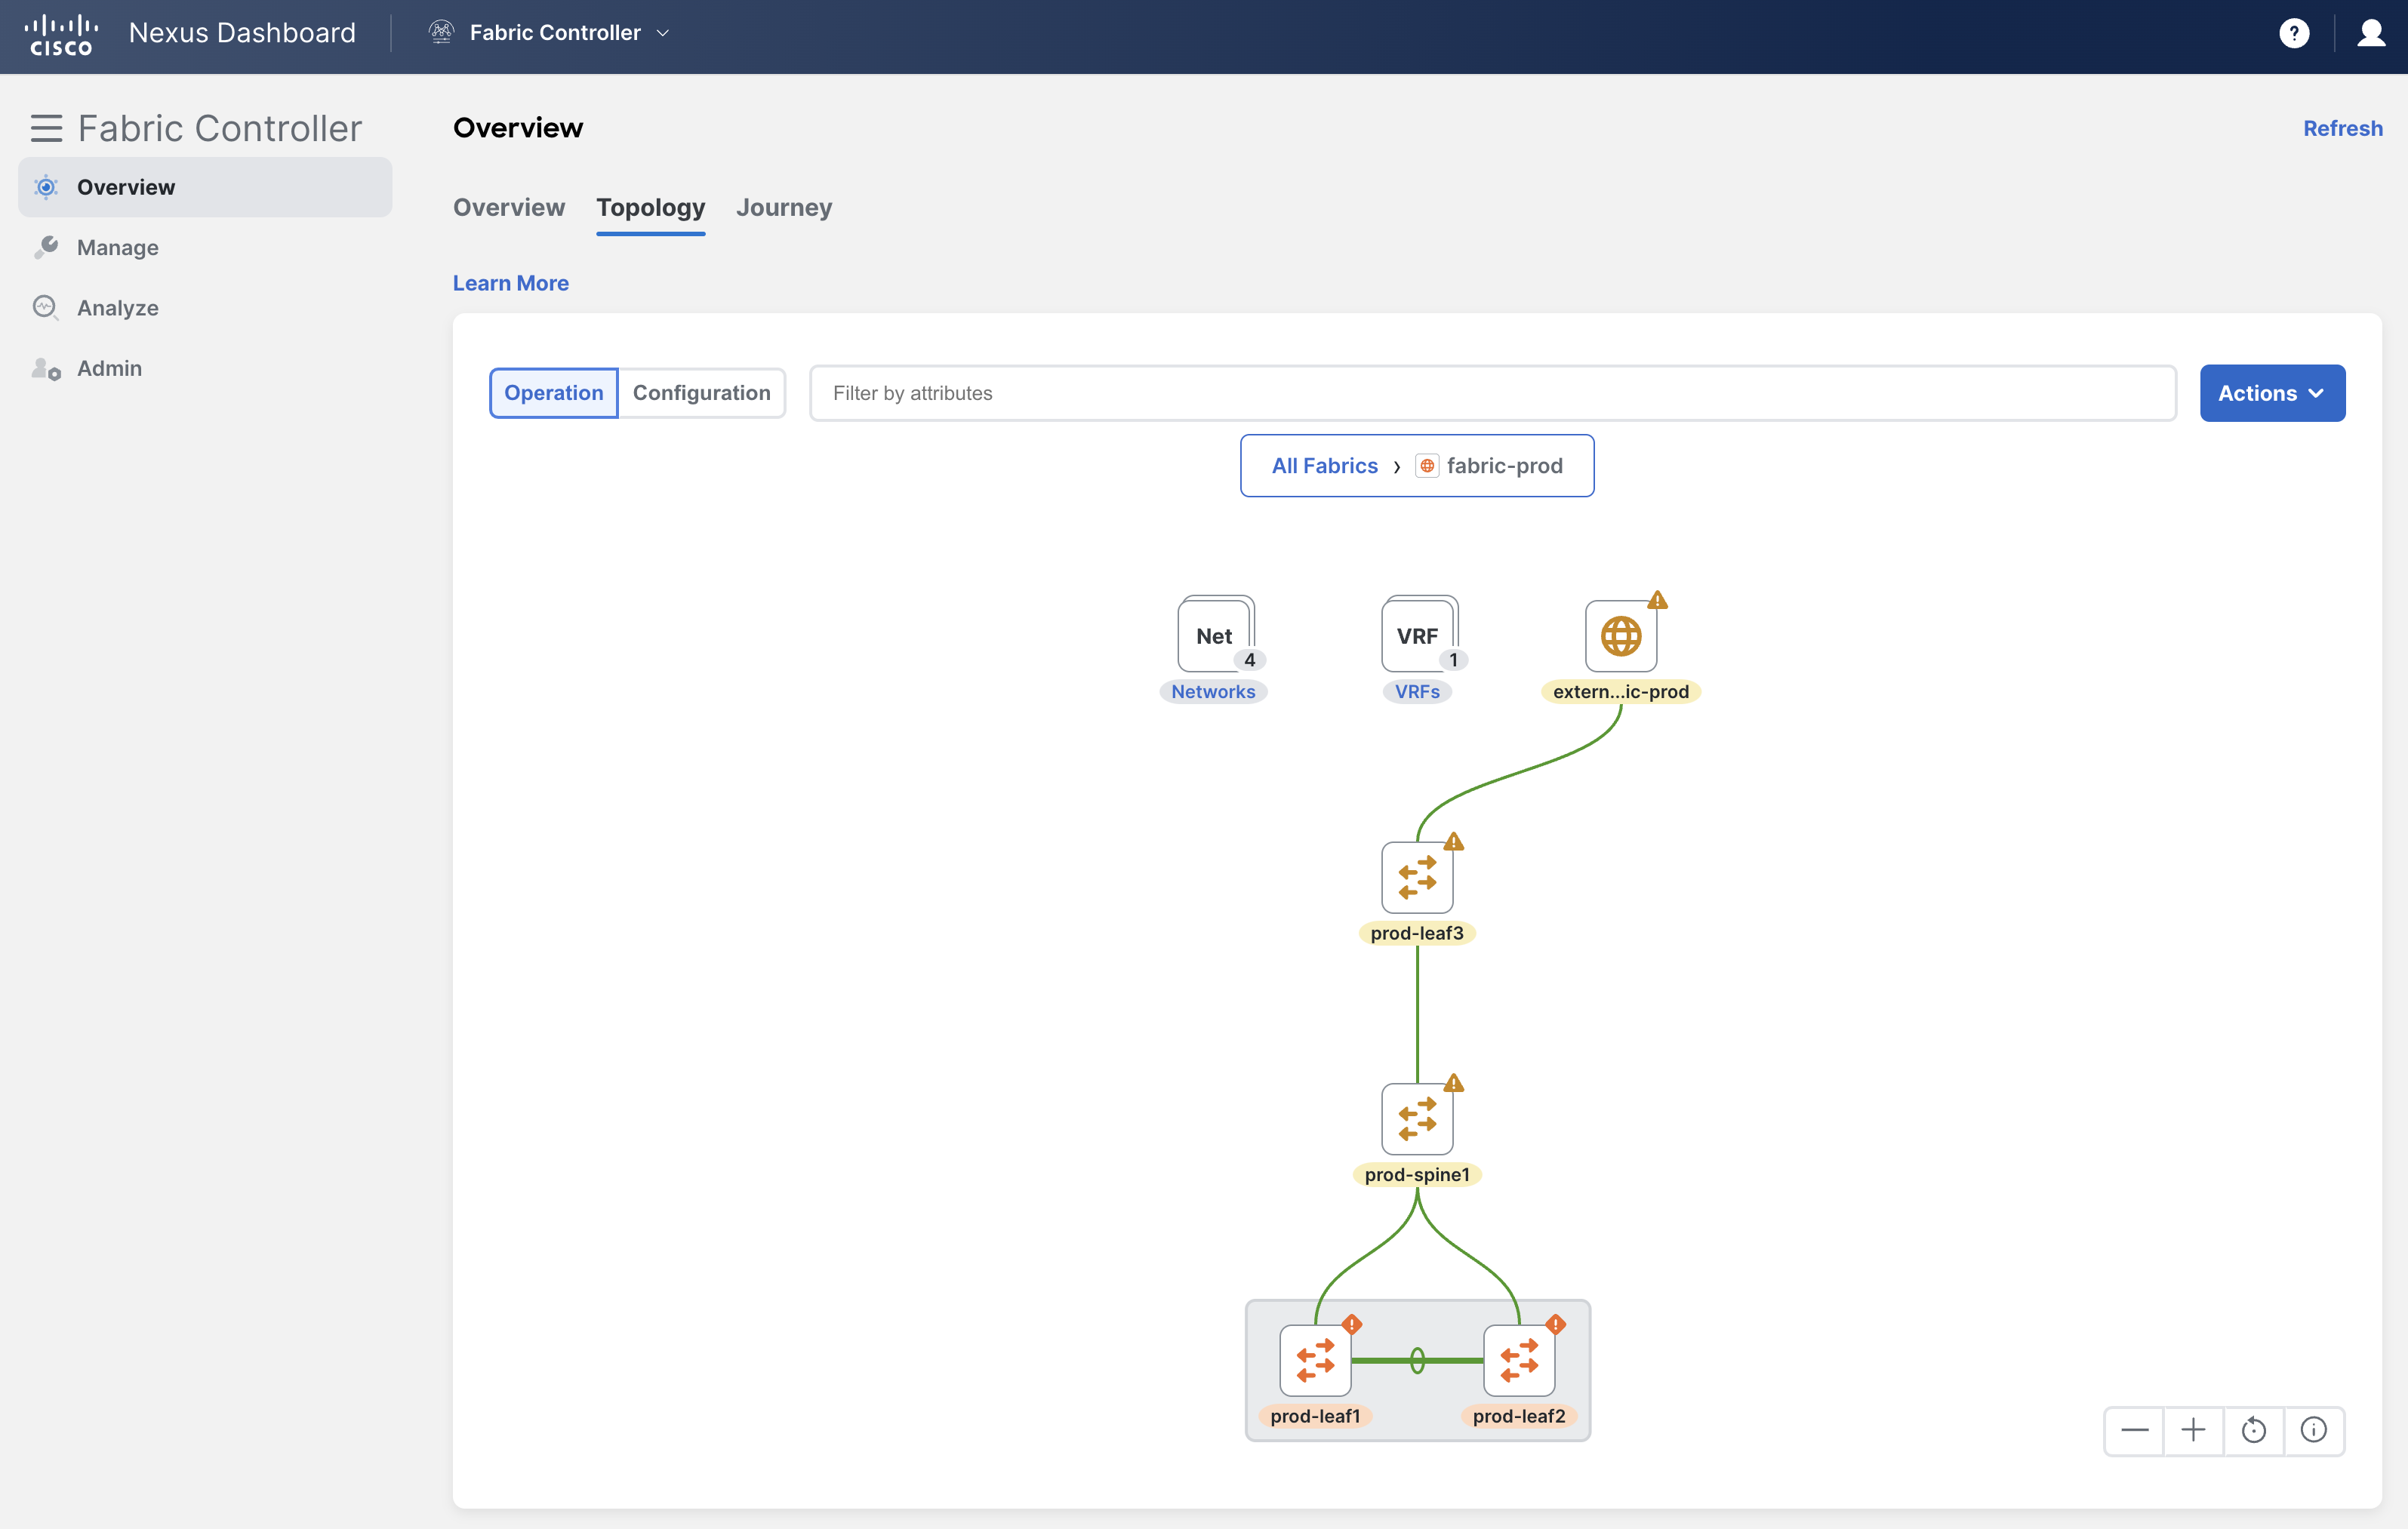Click the prod-leaf2 label
2408x1529 pixels.
(x=1519, y=1416)
